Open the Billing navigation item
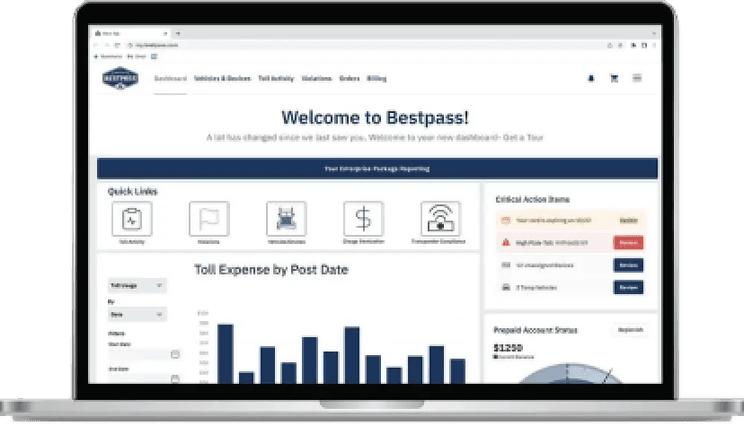The width and height of the screenshot is (744, 434). 376,78
